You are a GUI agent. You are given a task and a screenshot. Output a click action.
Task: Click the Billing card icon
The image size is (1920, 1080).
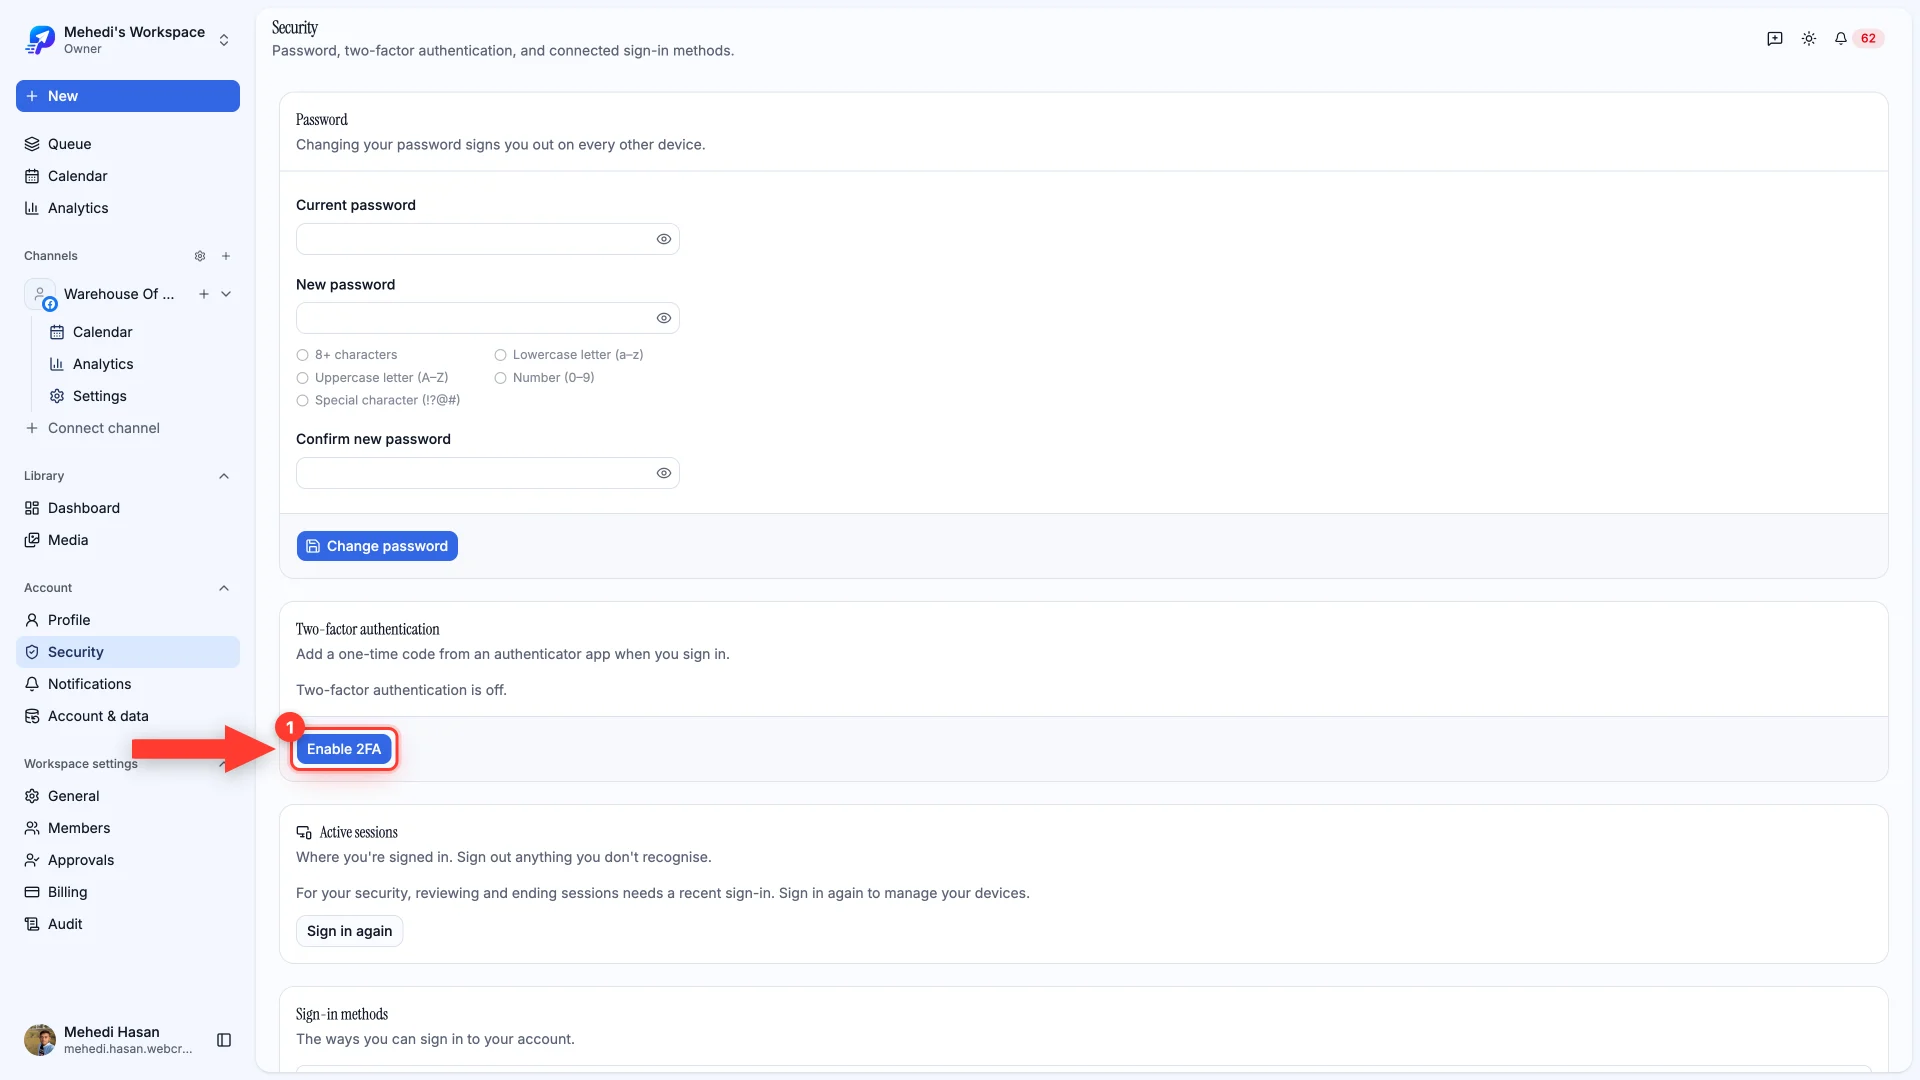point(32,892)
